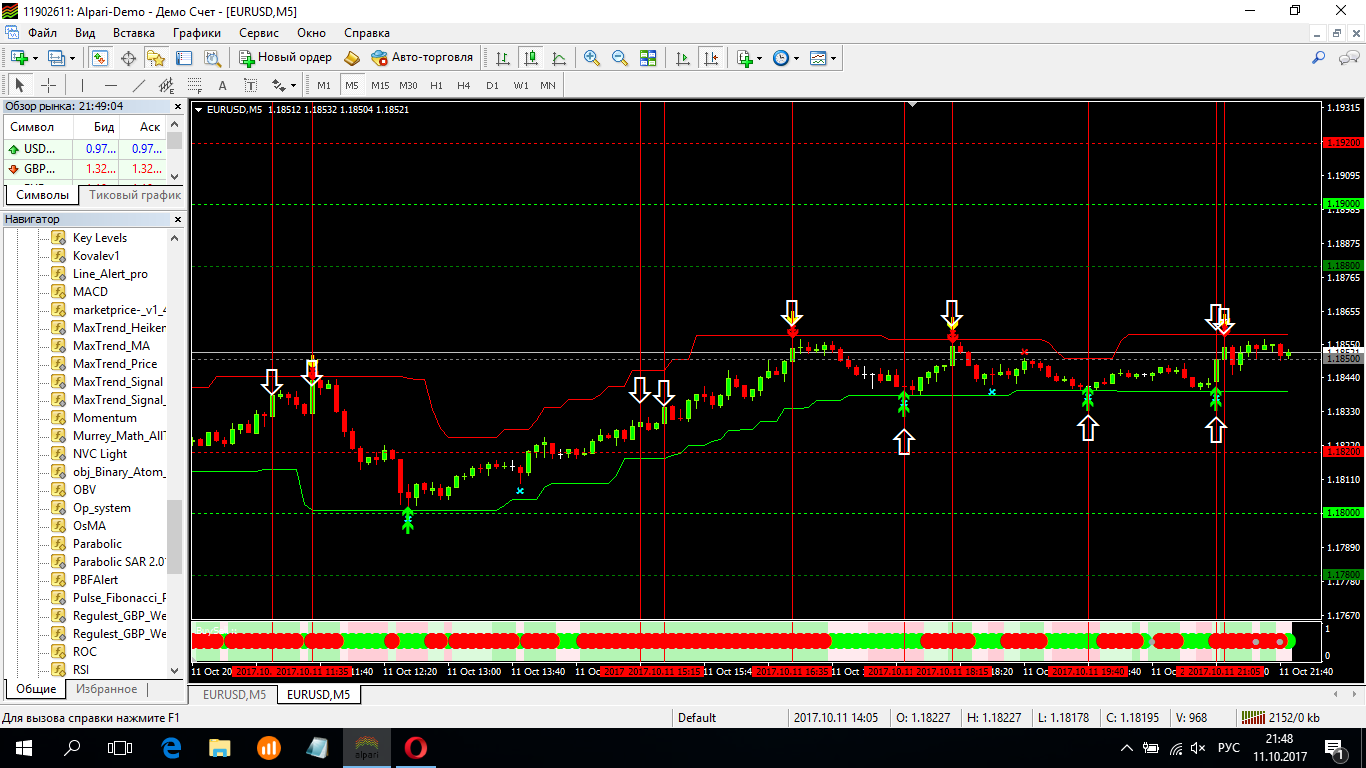Select the text label 'T' tool
Viewport: 1366px width, 768px height.
(x=250, y=85)
